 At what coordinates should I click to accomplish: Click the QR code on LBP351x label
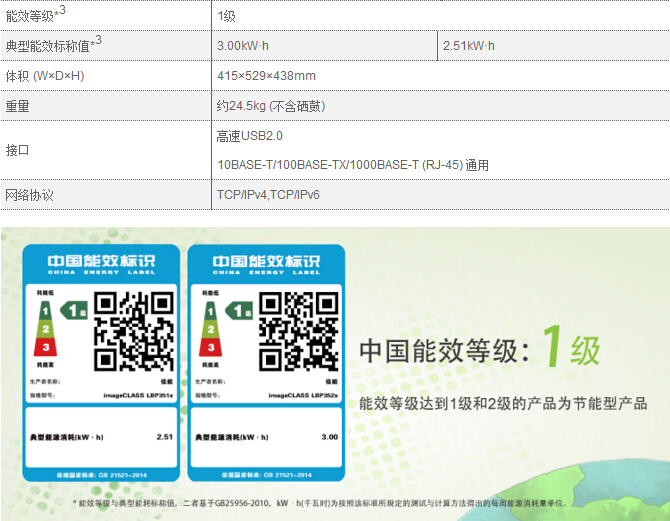pos(134,330)
